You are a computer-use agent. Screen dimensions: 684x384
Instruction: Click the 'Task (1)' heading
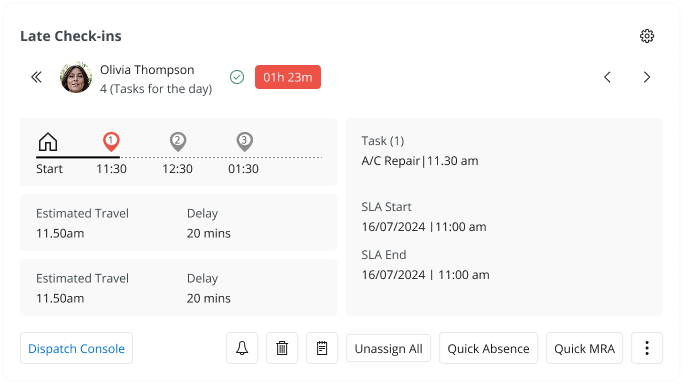pos(383,141)
